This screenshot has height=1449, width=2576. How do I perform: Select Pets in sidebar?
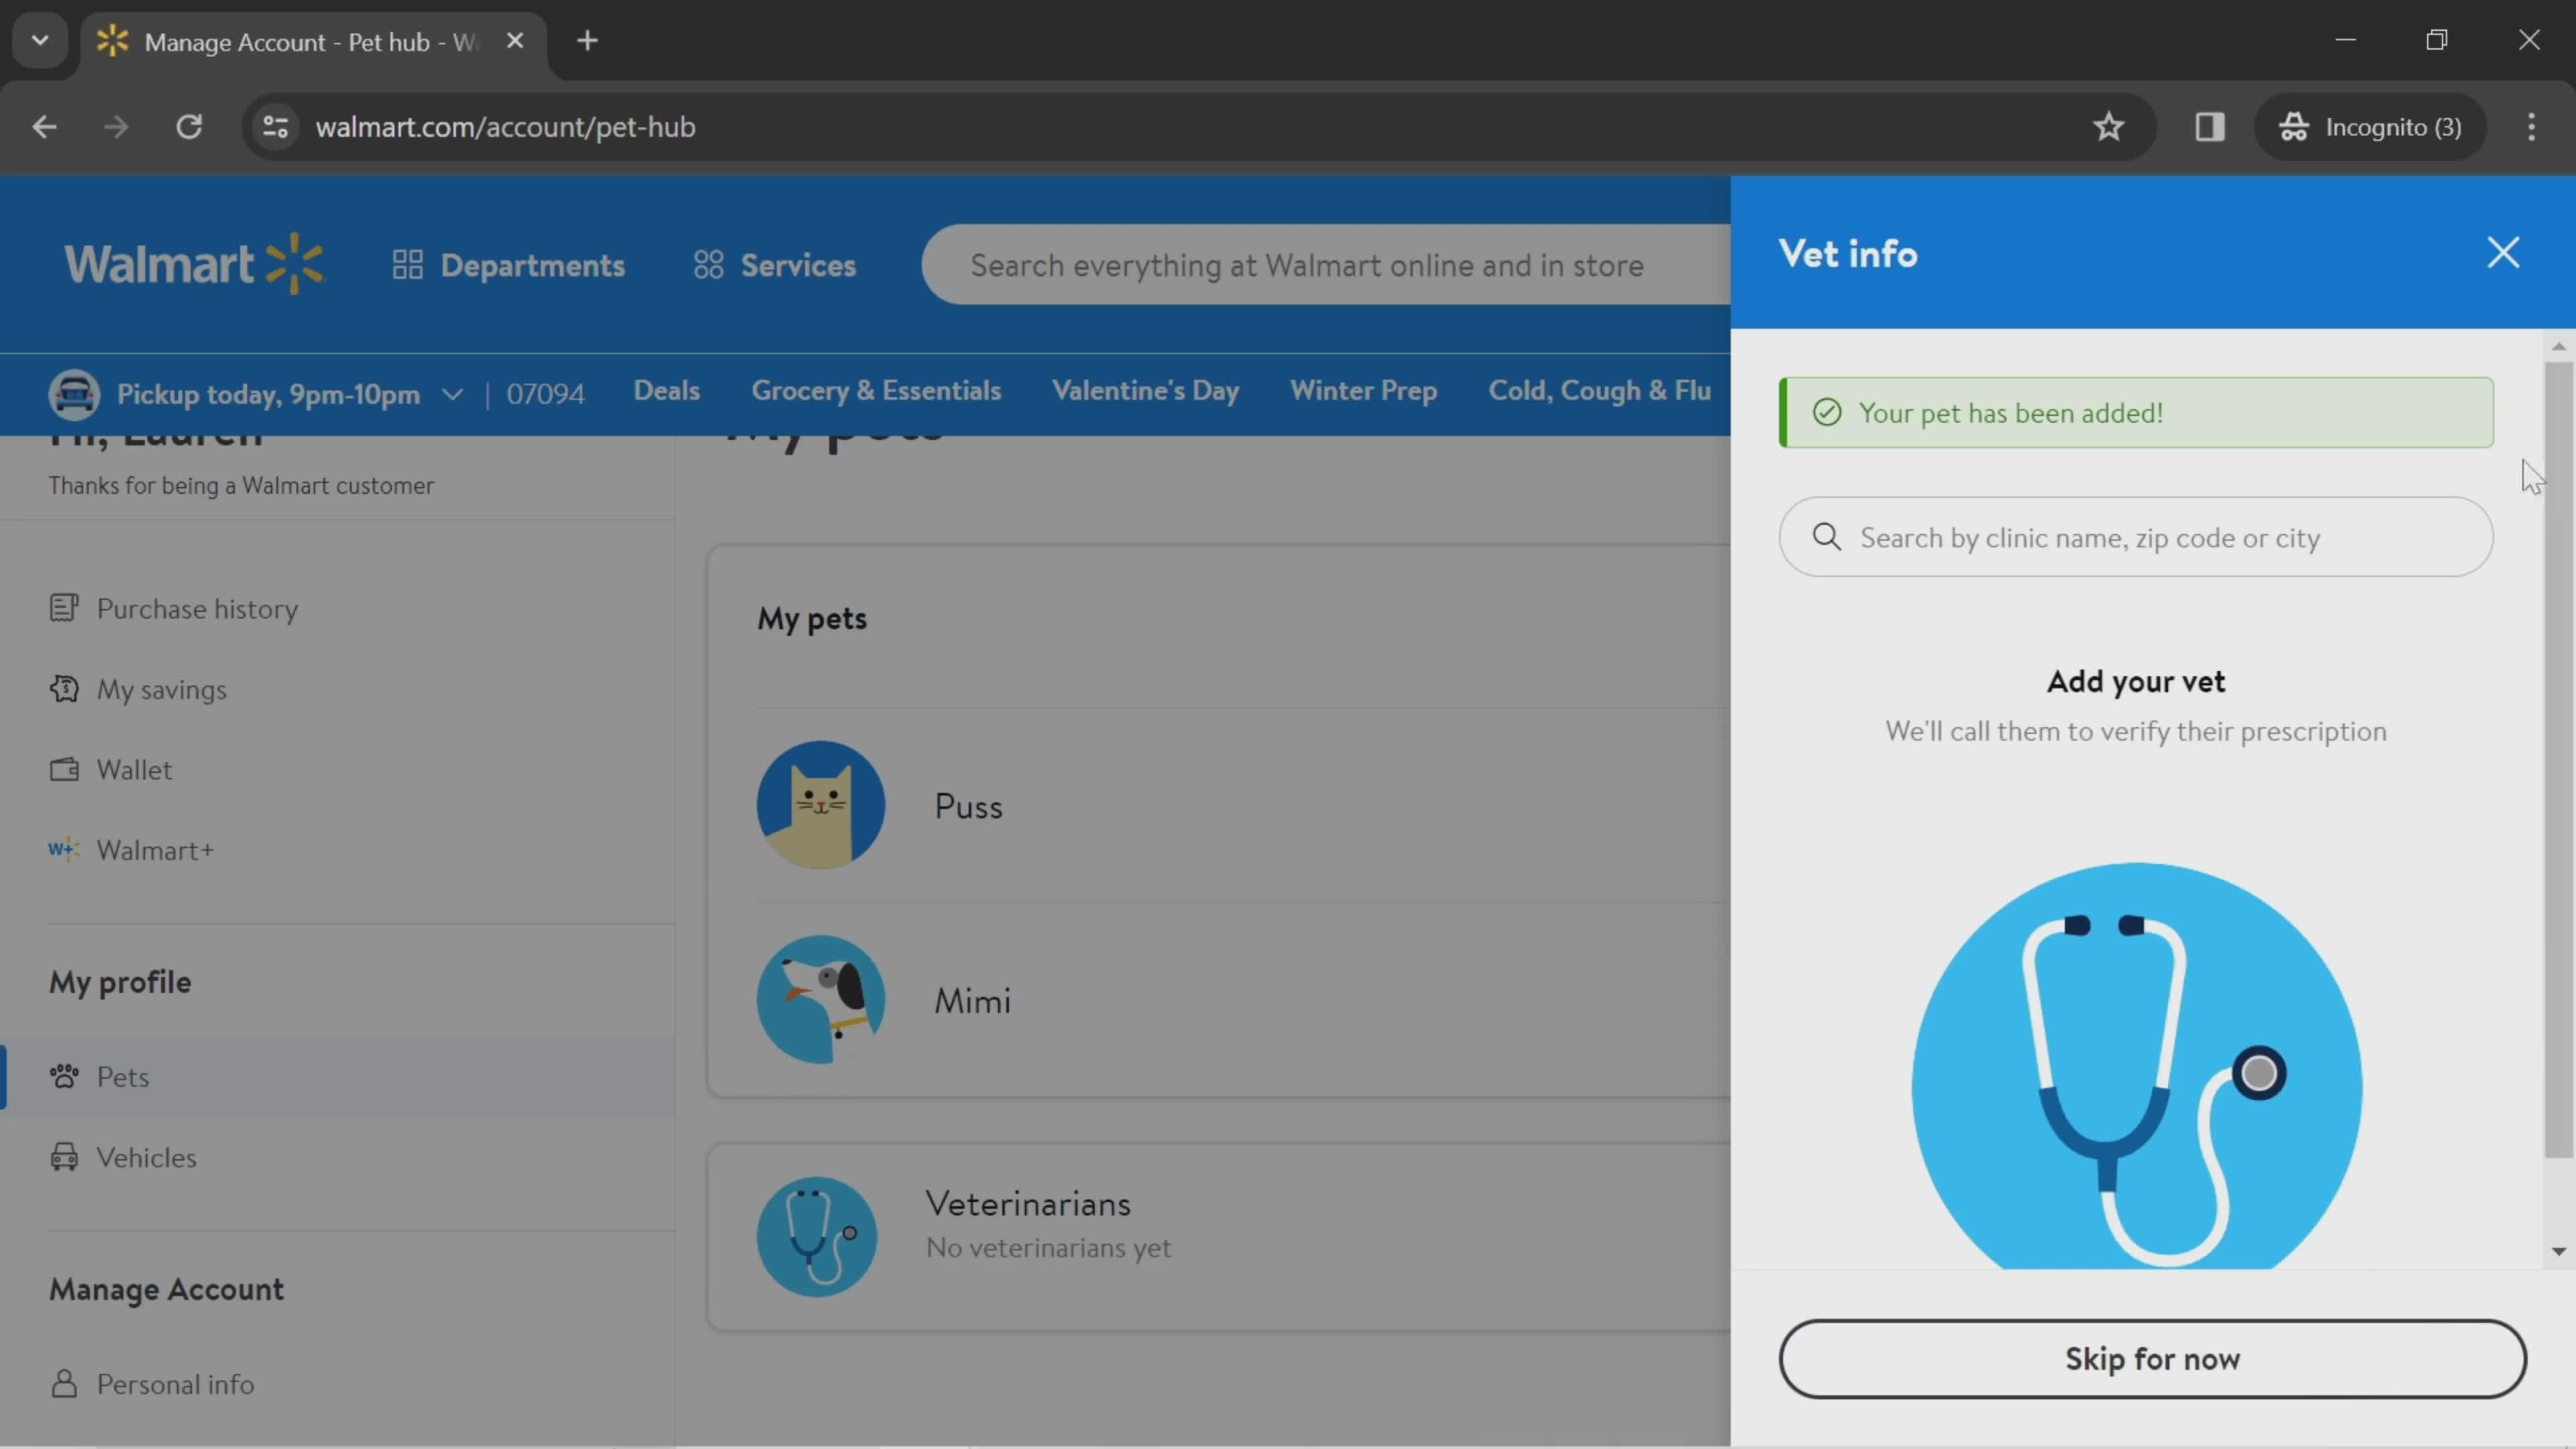(338, 1077)
